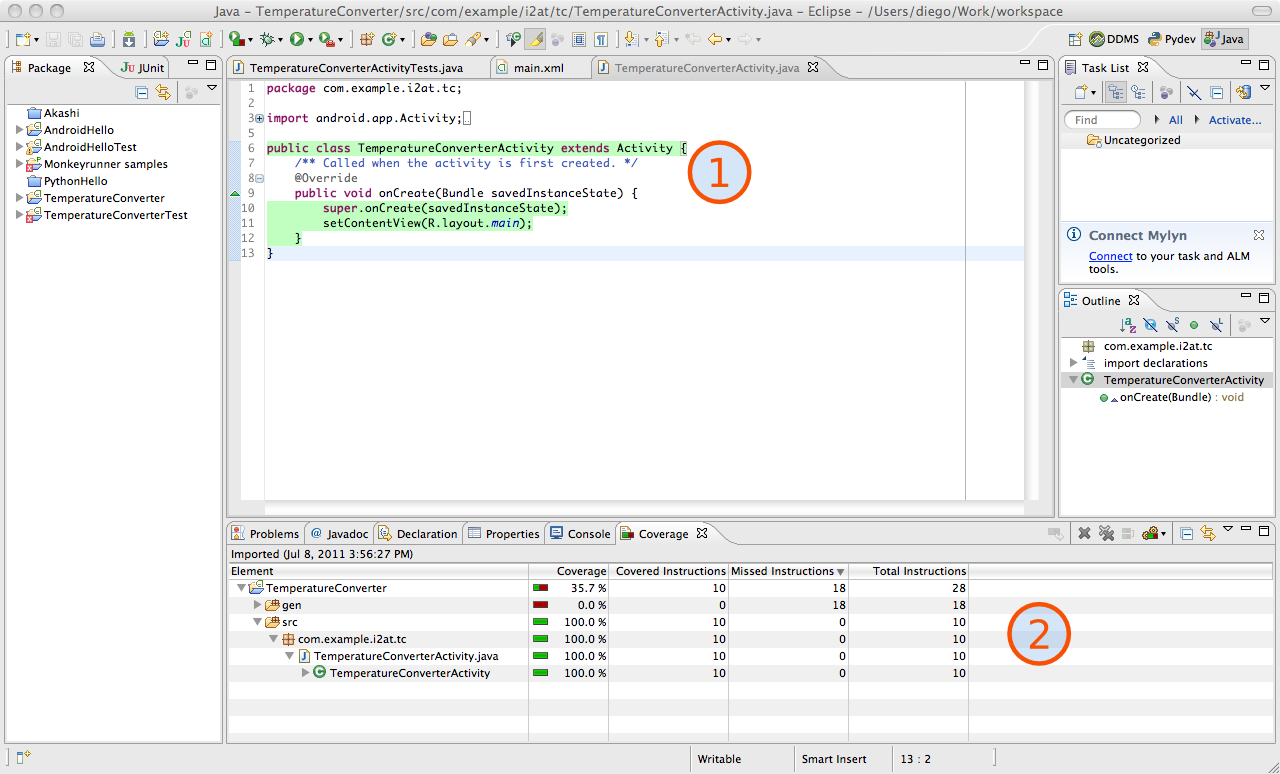The image size is (1280, 774).
Task: Go back with yellow left arrow
Action: pos(715,40)
